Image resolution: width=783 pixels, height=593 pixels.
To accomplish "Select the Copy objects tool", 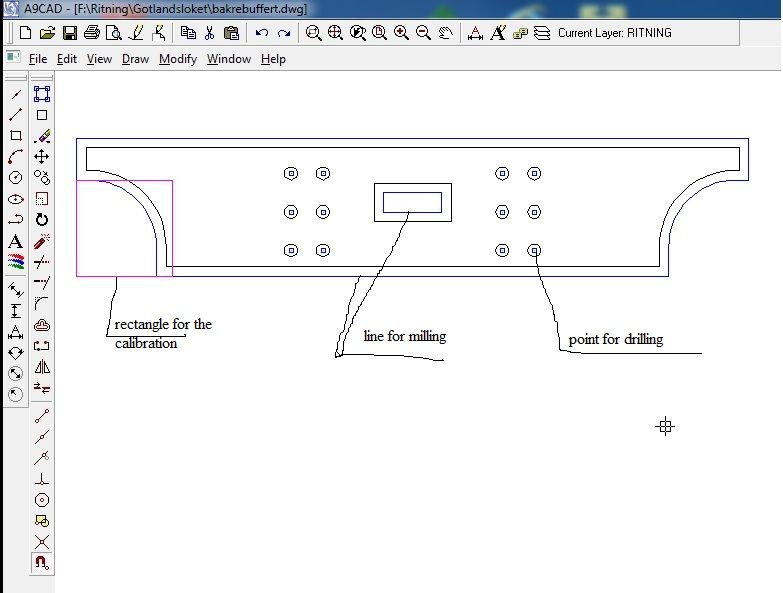I will [x=42, y=178].
